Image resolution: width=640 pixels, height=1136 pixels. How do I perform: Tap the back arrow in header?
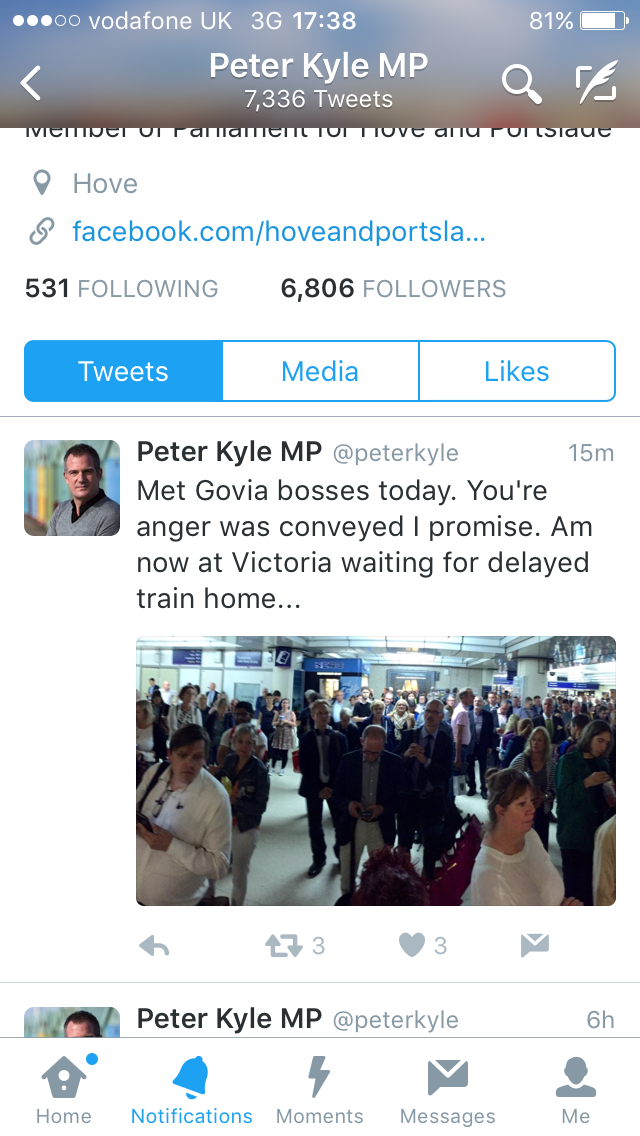31,83
